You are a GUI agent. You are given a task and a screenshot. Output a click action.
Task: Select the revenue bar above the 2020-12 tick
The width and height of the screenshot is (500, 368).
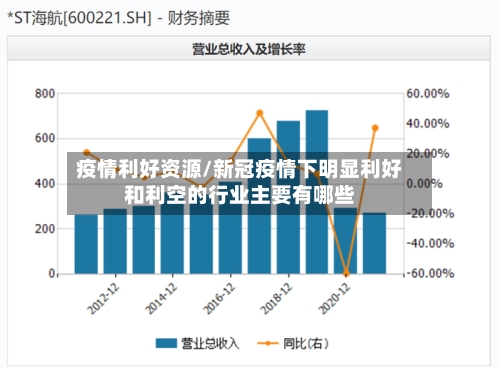pos(345,241)
